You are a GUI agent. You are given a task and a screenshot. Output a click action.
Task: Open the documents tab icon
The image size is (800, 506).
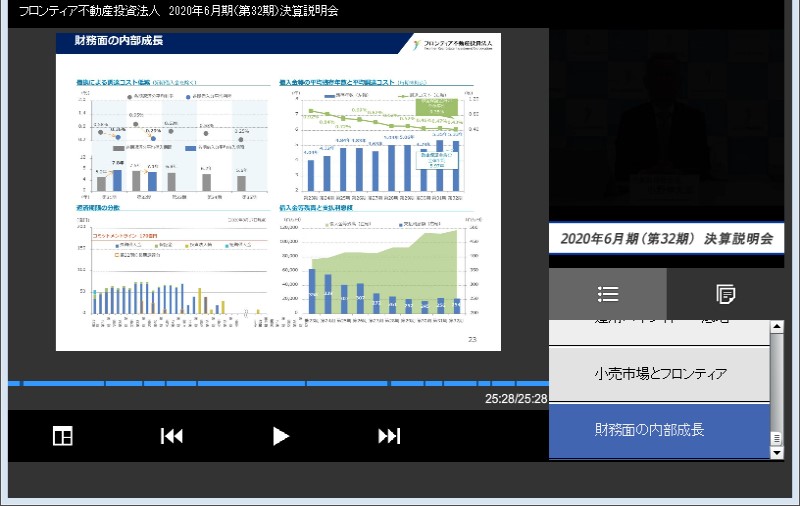[x=725, y=294]
